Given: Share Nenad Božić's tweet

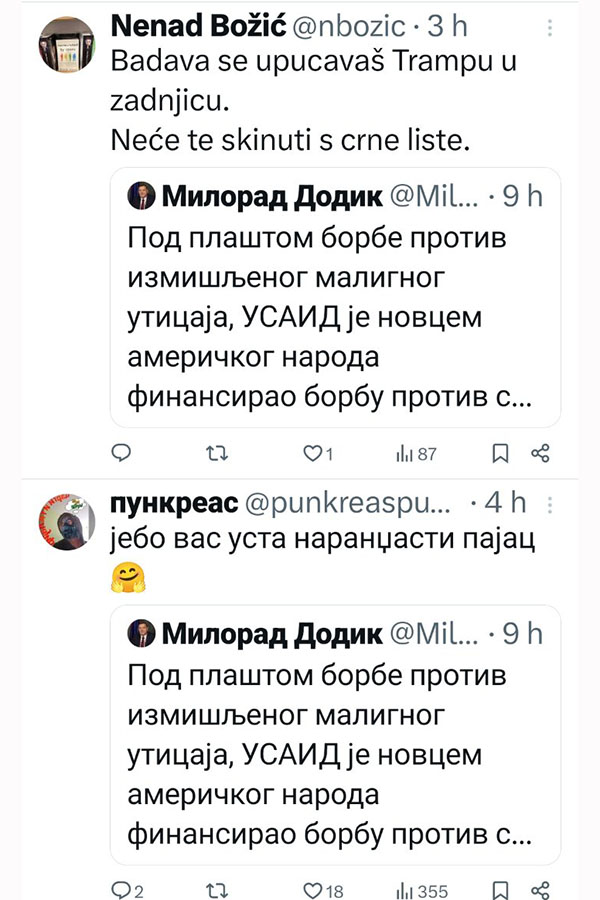Looking at the screenshot, I should tap(541, 453).
